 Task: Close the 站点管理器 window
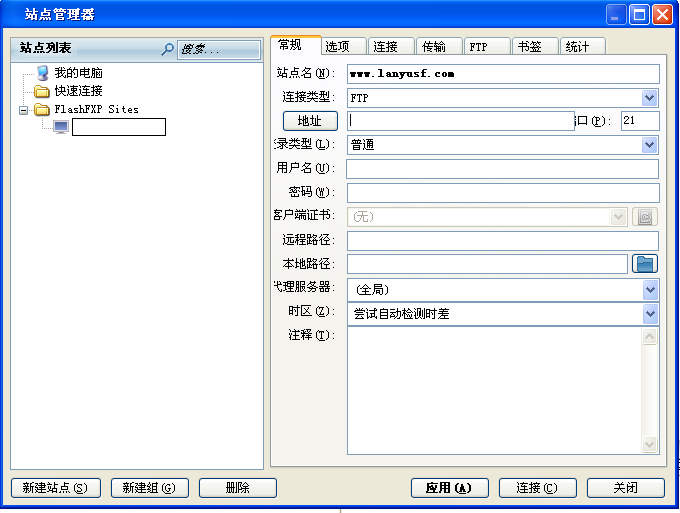662,15
